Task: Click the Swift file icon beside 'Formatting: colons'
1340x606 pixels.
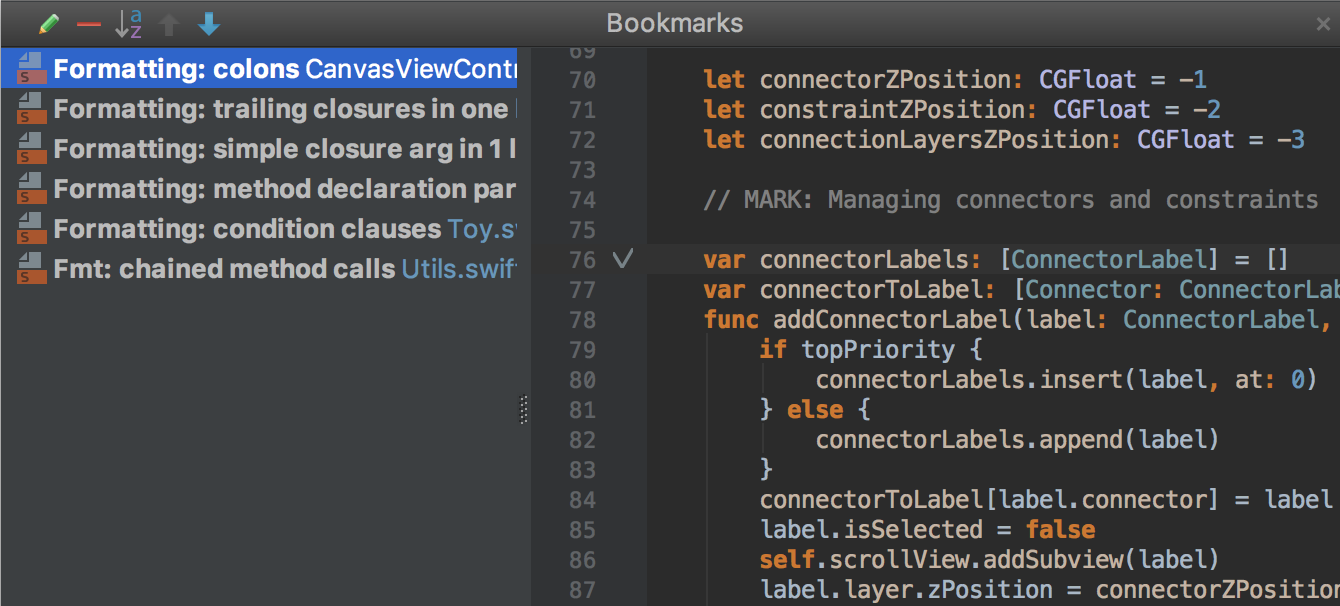Action: (x=32, y=69)
